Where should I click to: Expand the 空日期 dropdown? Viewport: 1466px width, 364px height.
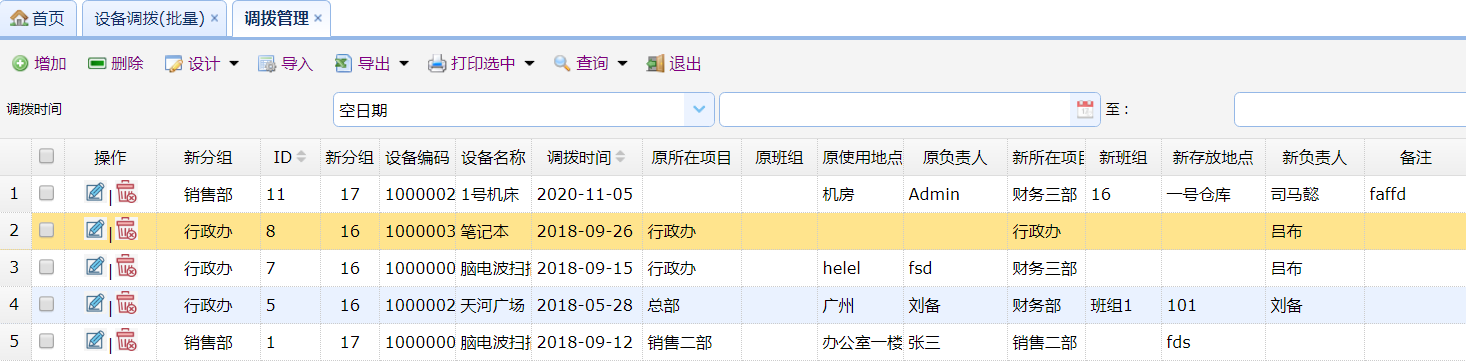[x=698, y=110]
